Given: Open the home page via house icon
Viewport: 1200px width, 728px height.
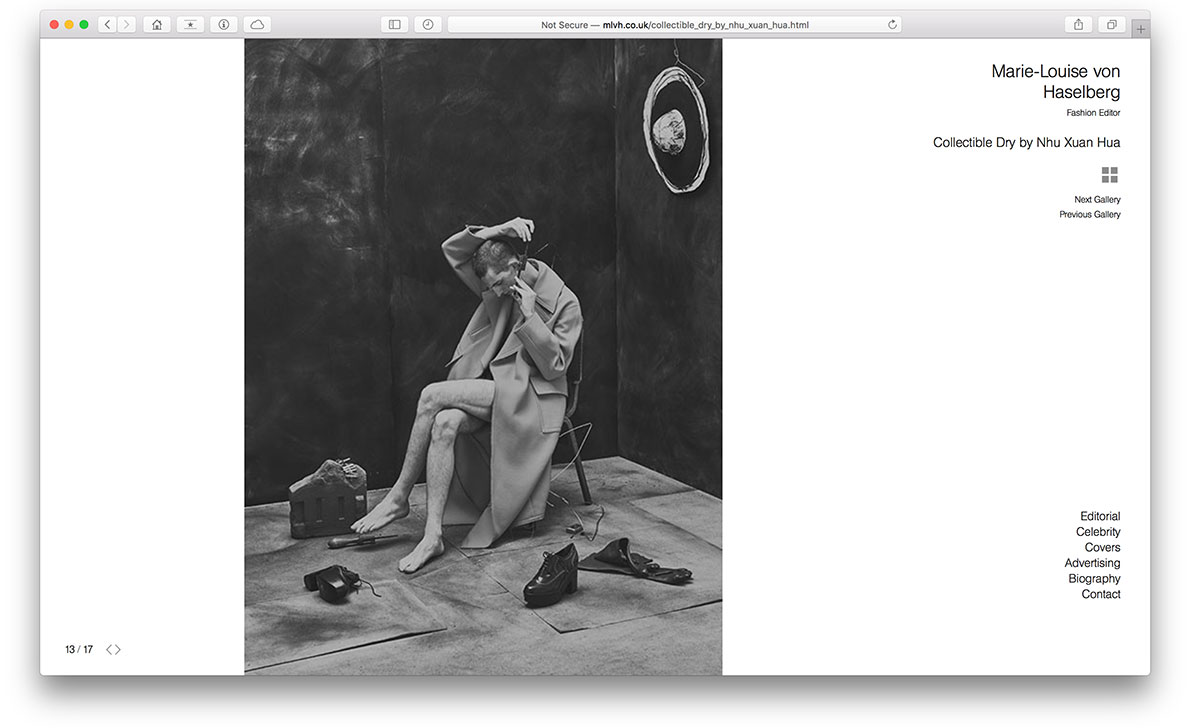Looking at the screenshot, I should click(157, 24).
